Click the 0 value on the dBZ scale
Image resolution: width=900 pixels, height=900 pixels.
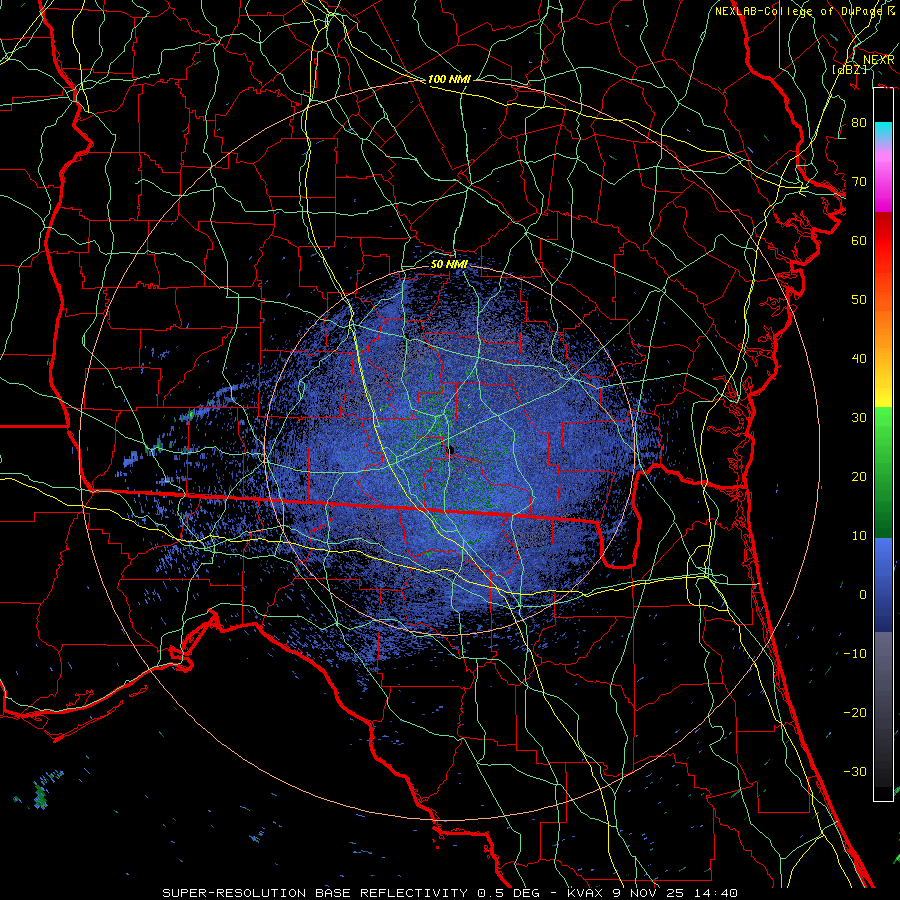click(863, 595)
